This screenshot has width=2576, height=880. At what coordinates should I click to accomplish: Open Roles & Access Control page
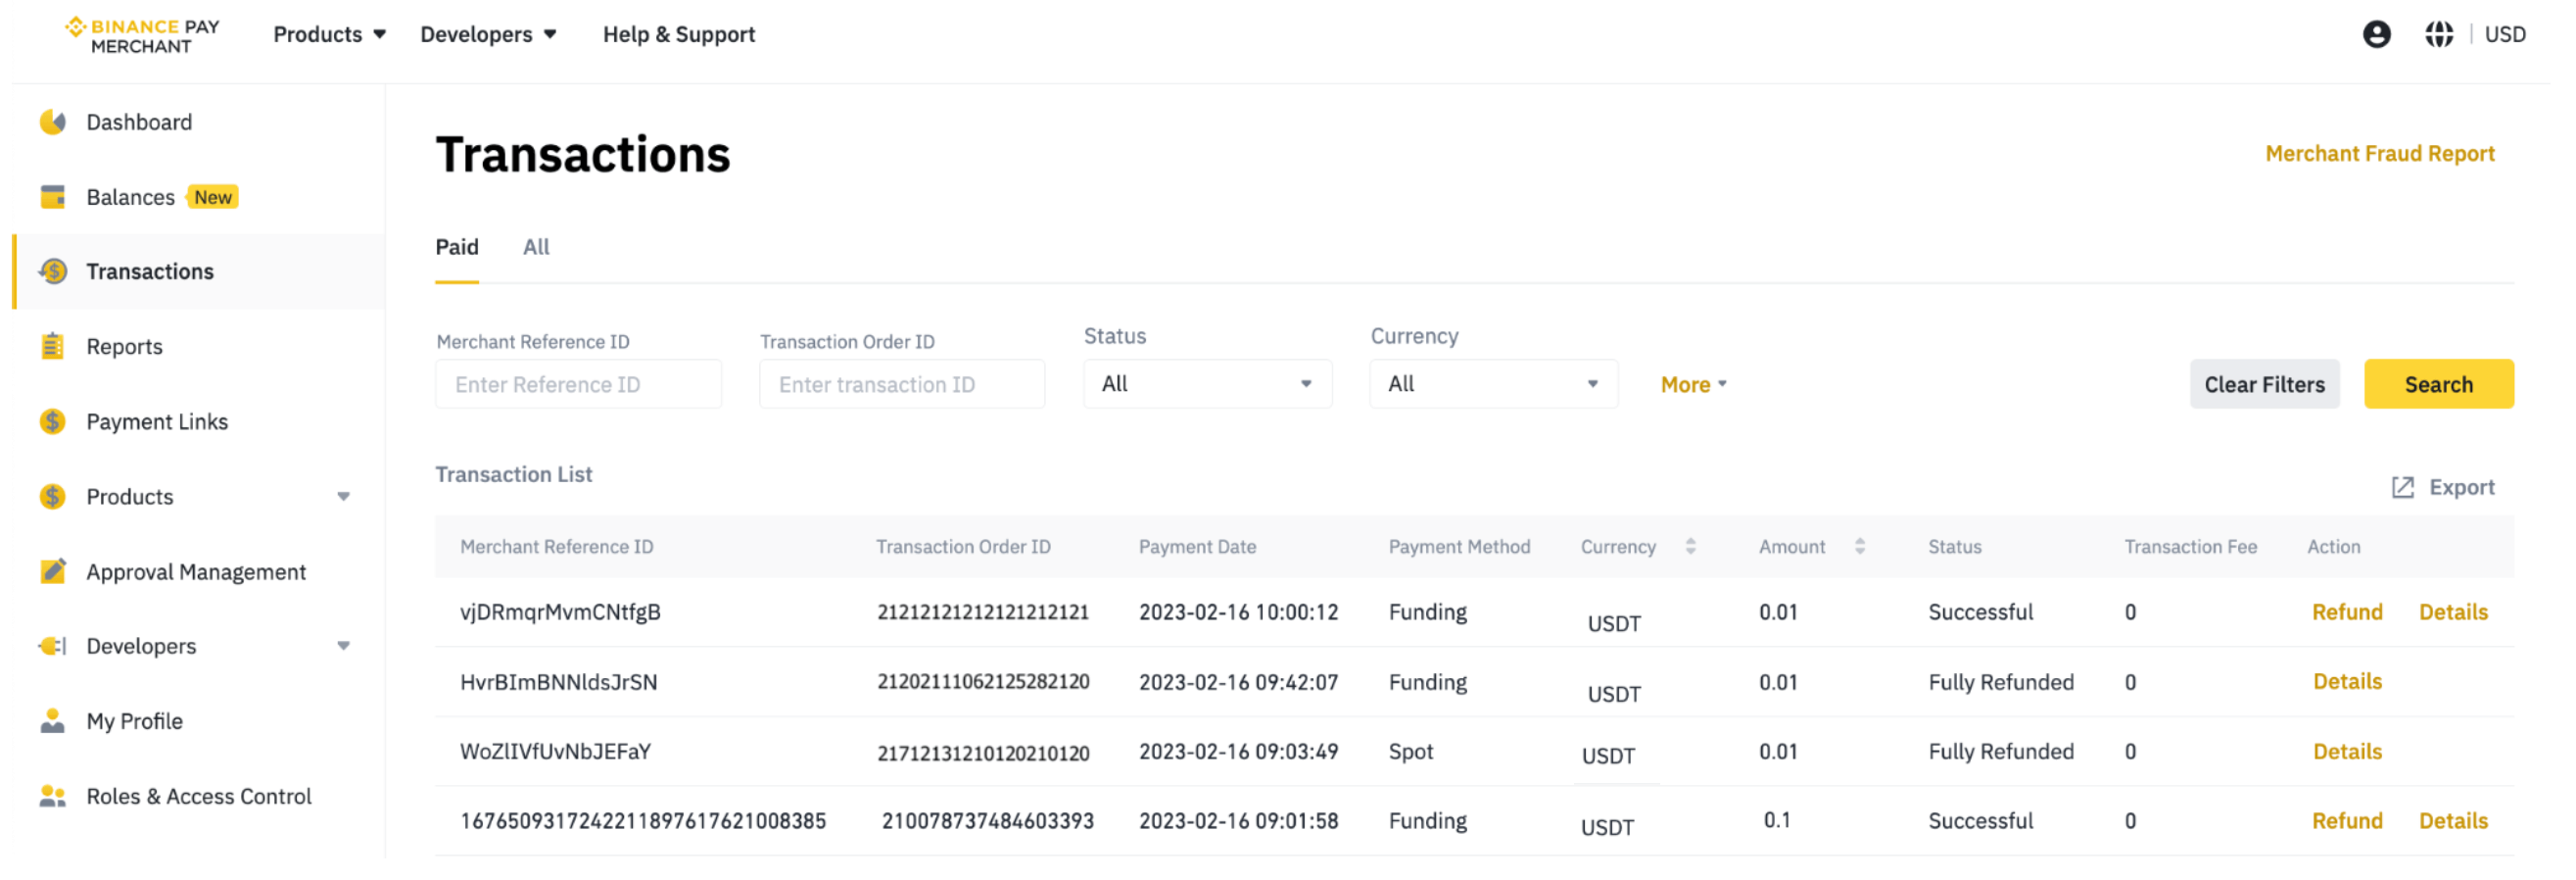(199, 796)
